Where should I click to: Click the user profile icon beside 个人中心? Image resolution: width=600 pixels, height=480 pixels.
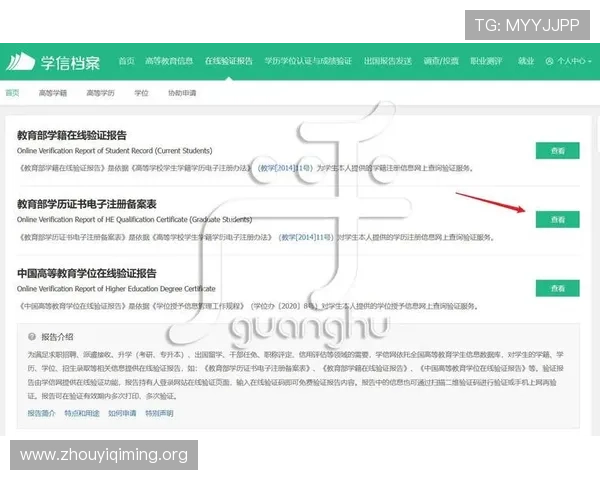[x=549, y=61]
